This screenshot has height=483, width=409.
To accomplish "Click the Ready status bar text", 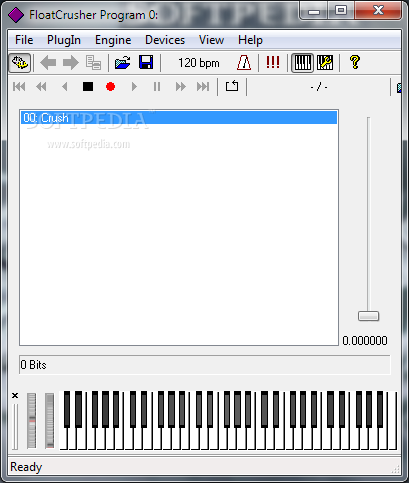I will (x=26, y=467).
